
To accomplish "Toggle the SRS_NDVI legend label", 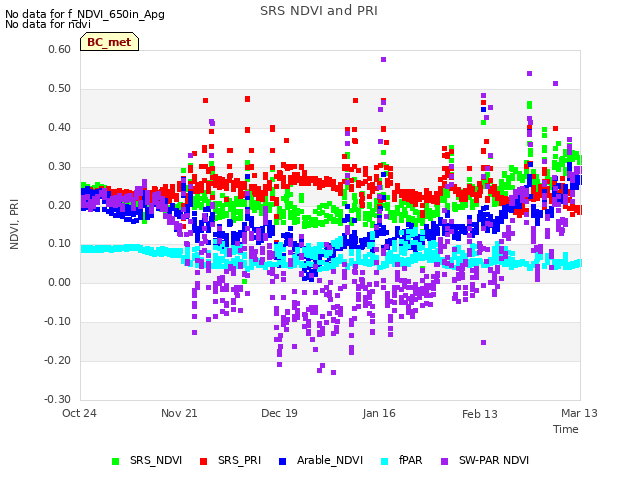I will (156, 460).
